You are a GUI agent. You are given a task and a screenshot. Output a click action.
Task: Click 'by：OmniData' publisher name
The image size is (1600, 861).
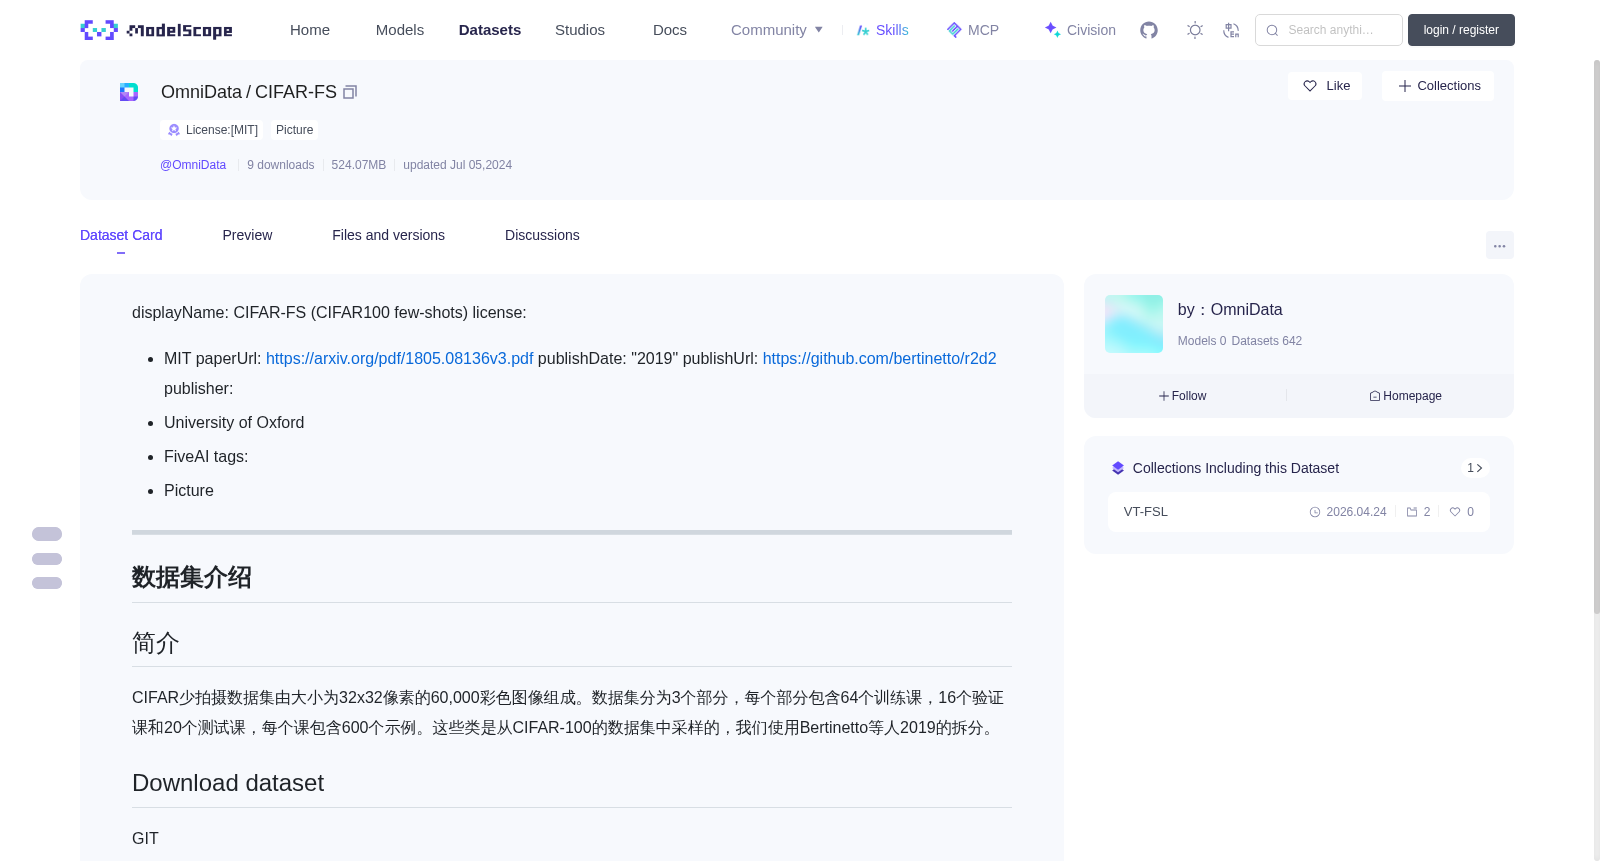[1230, 310]
